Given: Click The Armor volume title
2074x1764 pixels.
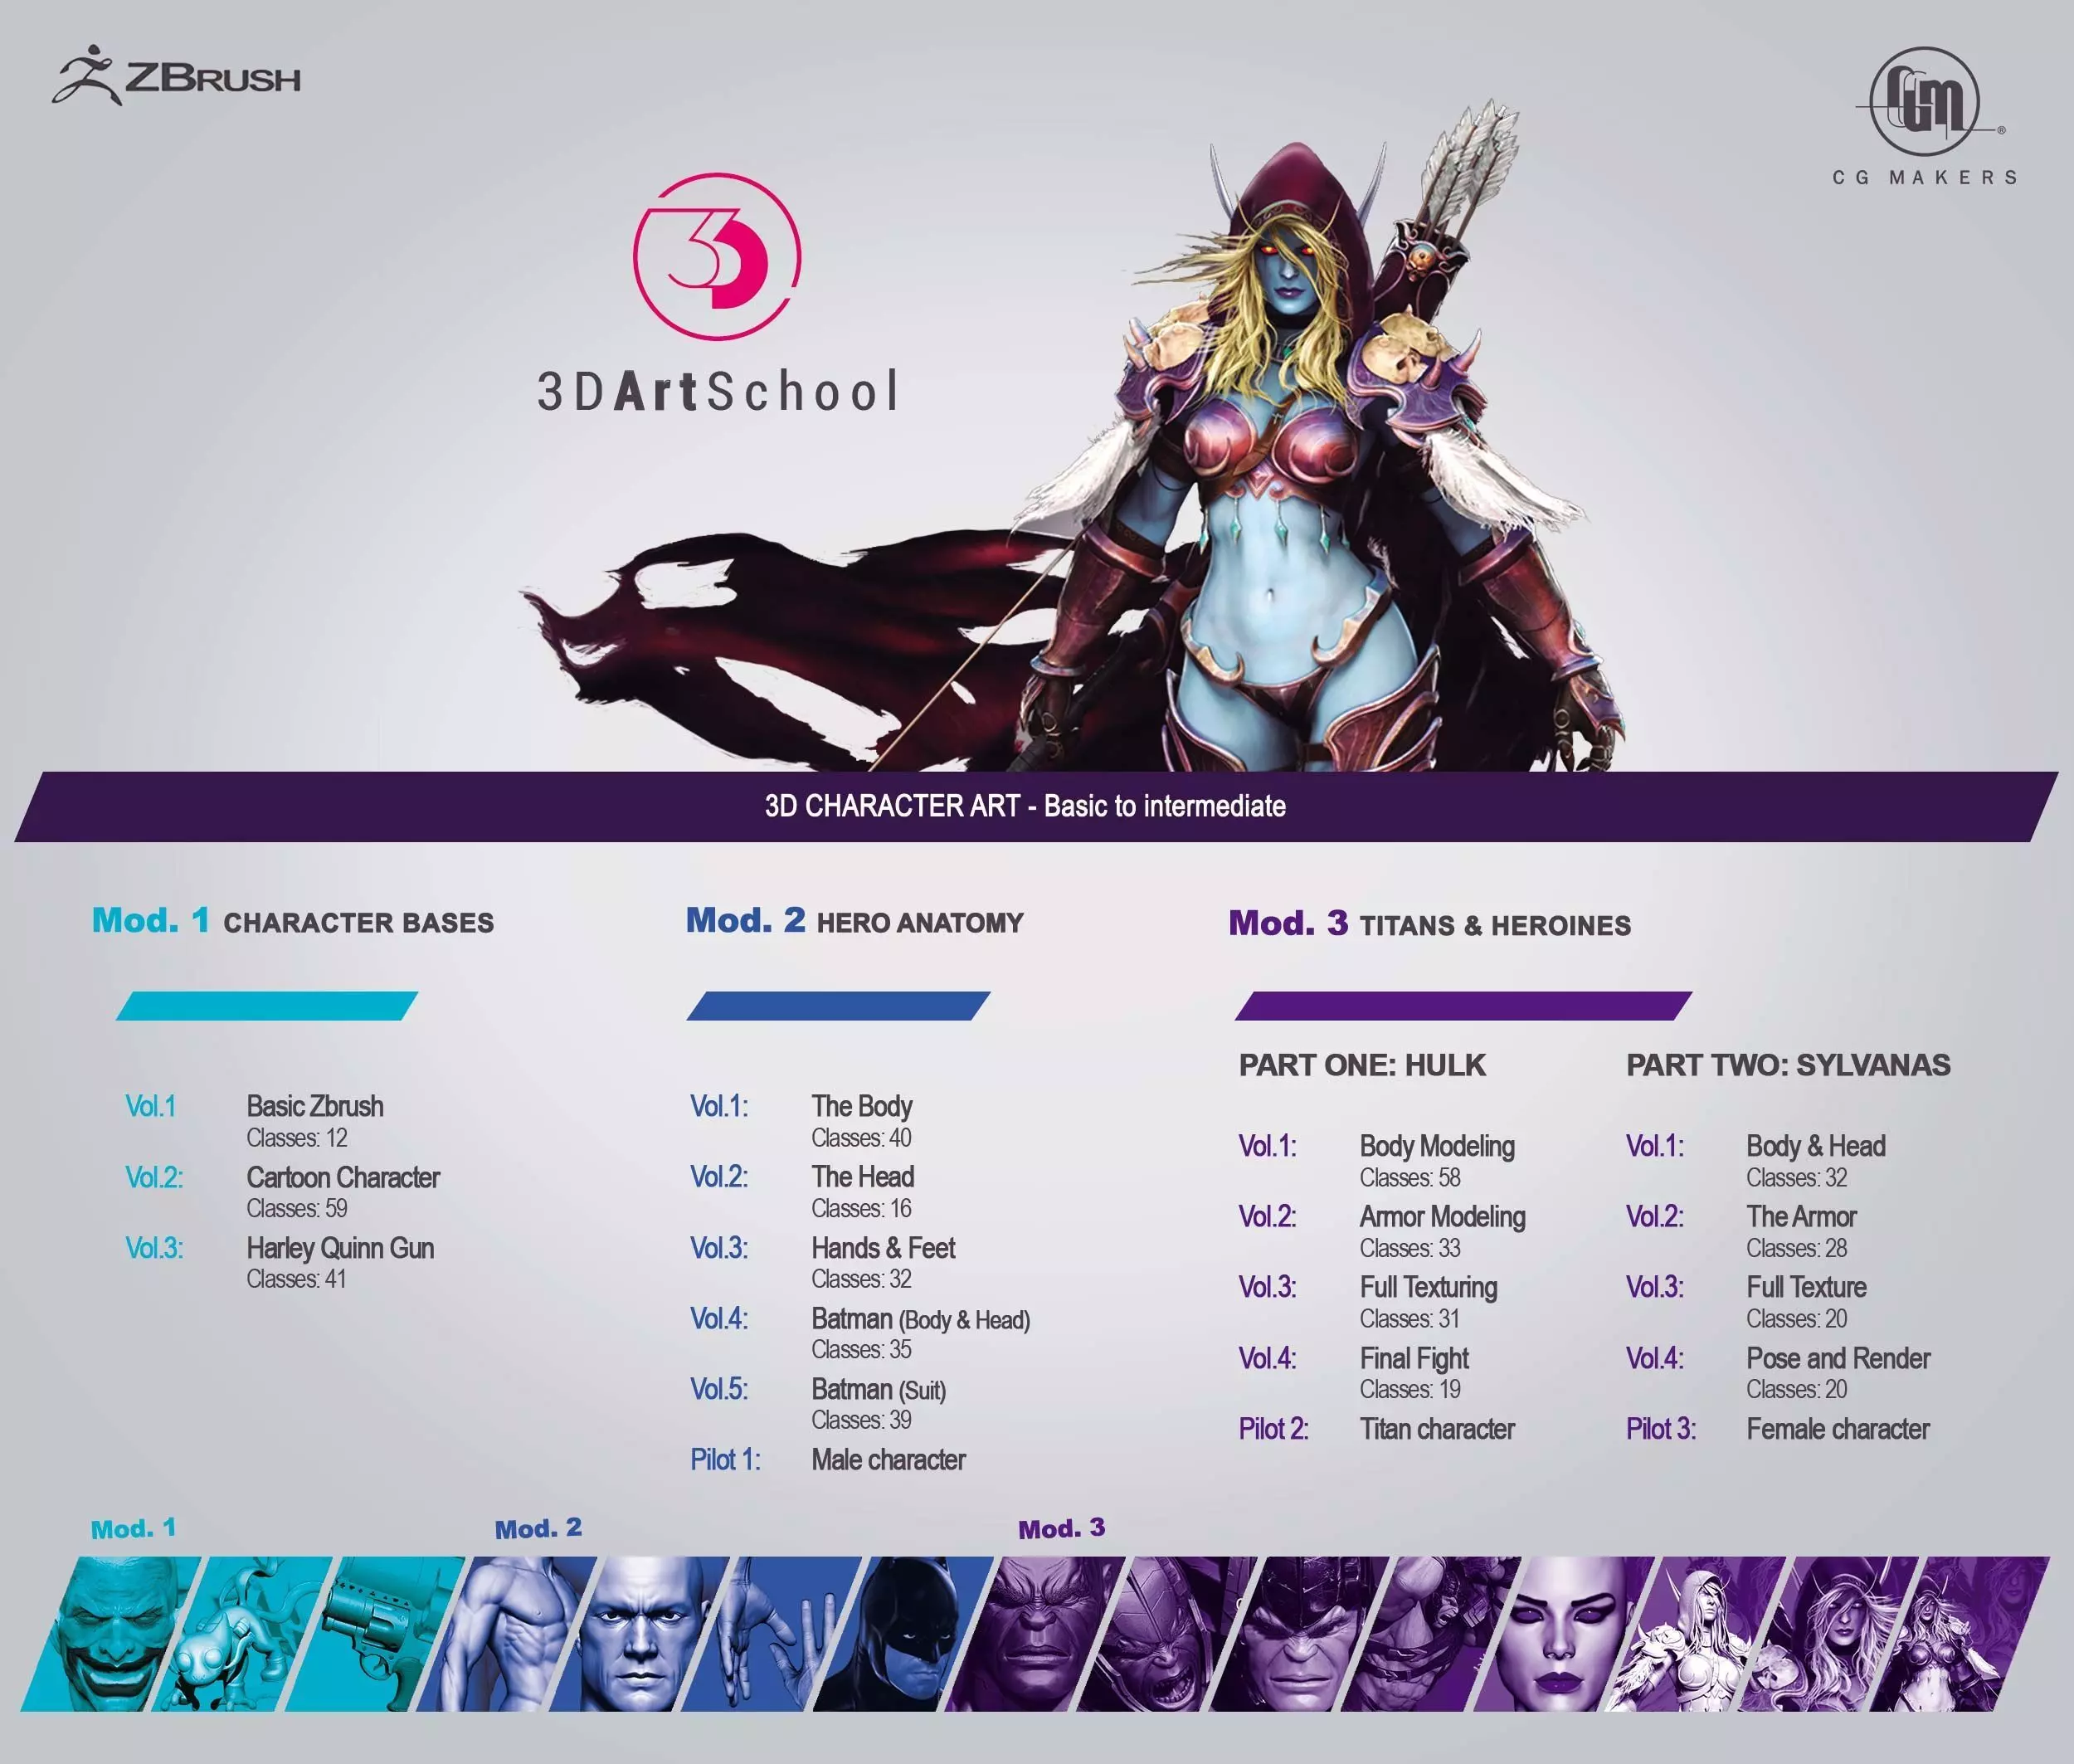Looking at the screenshot, I should click(x=1801, y=1217).
